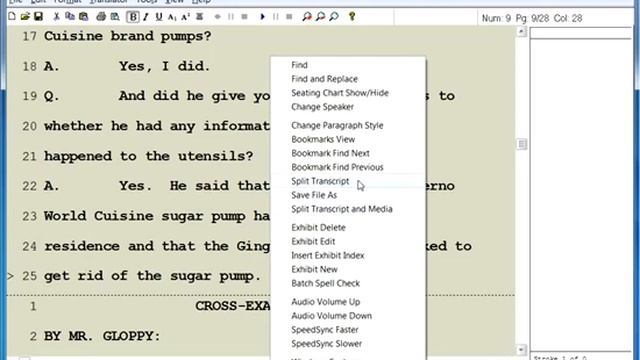
Task: Click line 18 "Yes, I did."
Action: coord(164,66)
